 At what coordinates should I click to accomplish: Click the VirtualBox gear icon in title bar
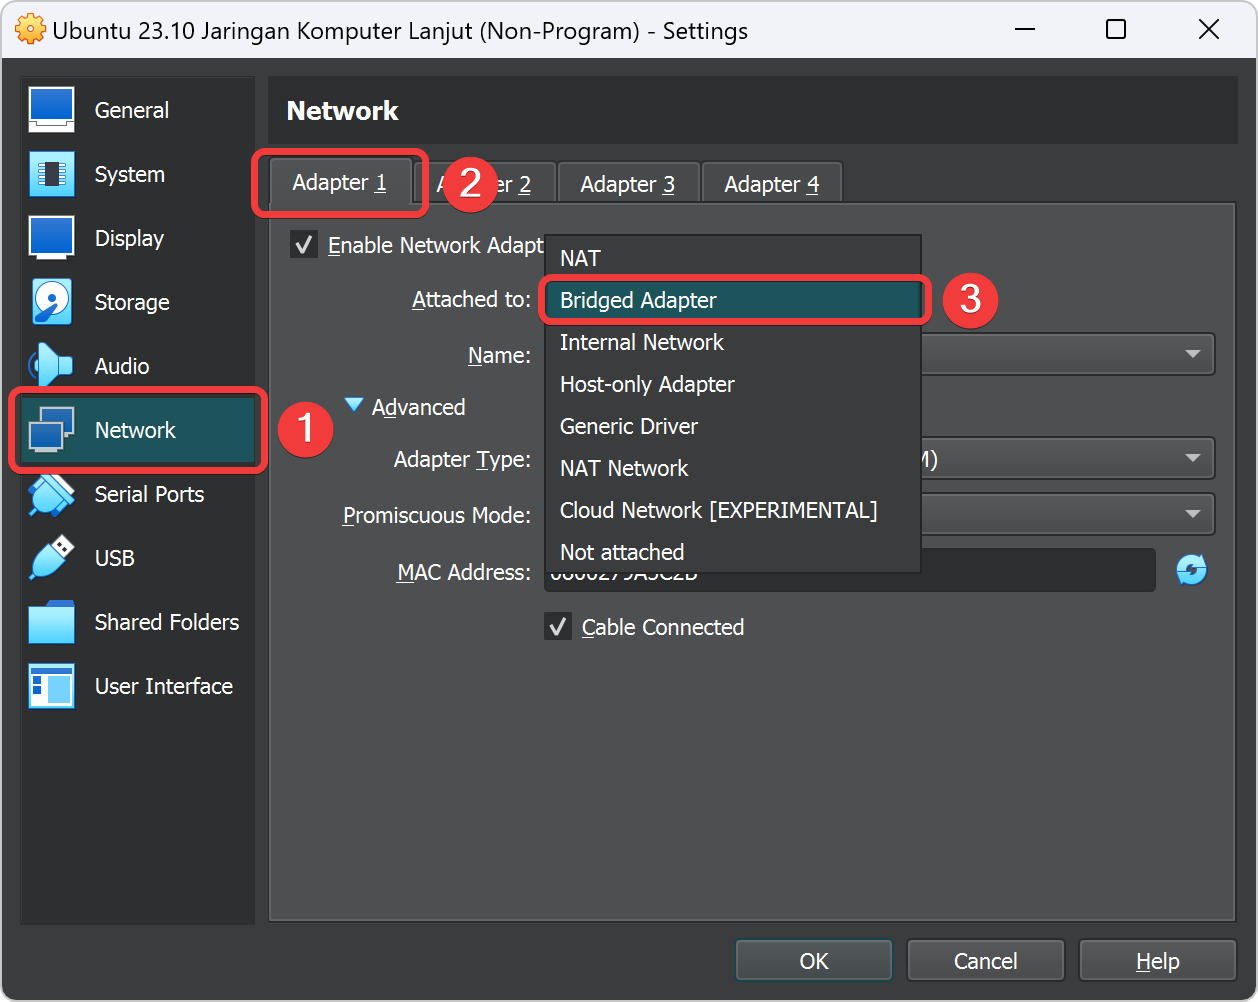coord(31,30)
